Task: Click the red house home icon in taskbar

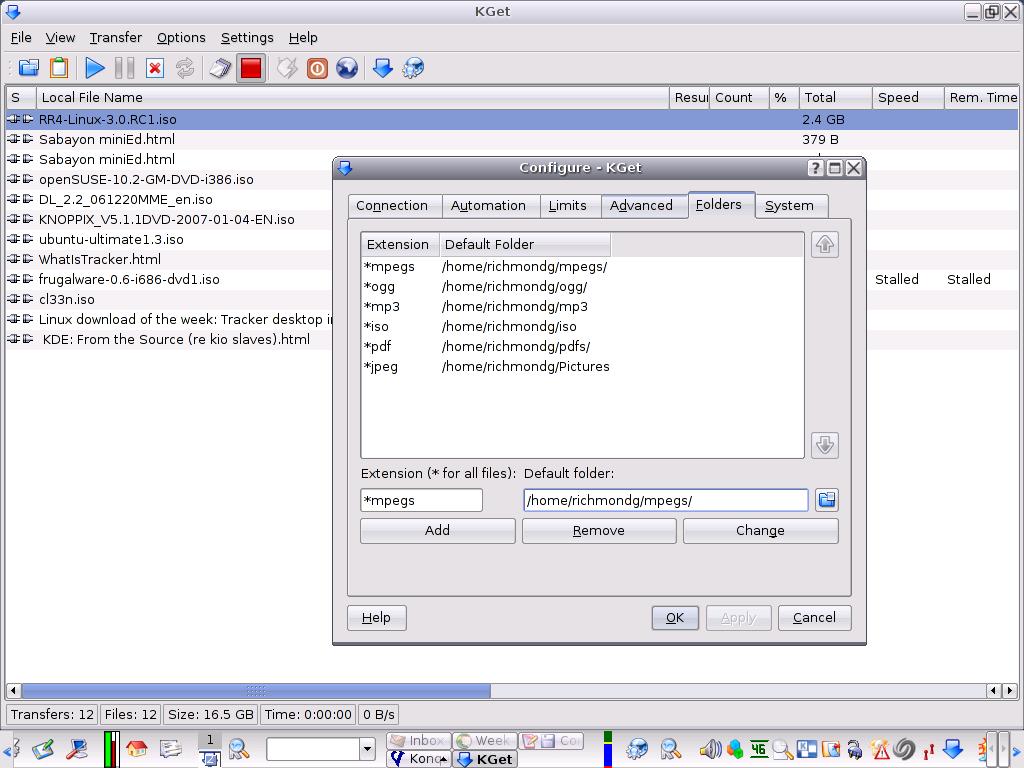Action: point(136,748)
